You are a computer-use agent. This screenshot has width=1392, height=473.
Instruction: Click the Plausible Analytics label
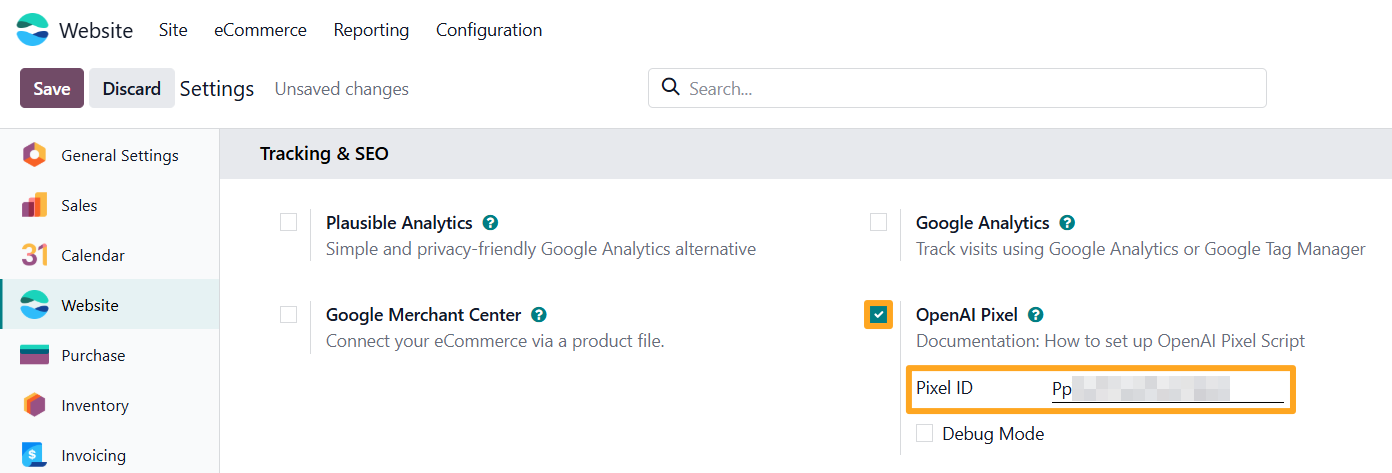coord(399,223)
